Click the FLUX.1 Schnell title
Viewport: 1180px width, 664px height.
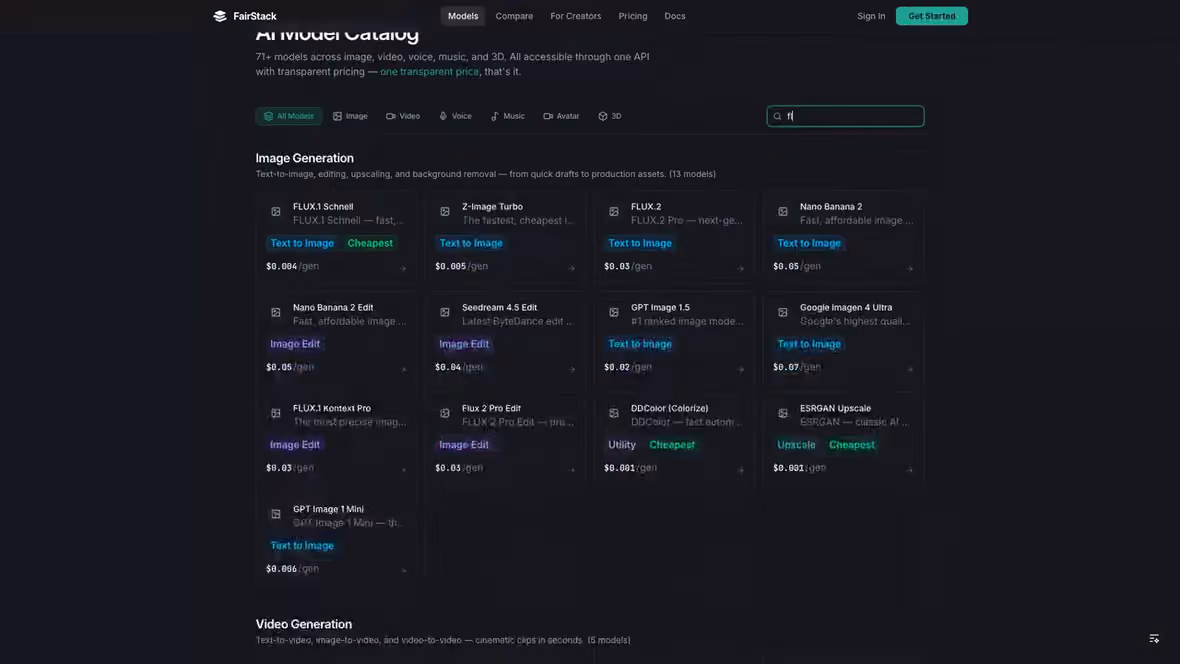point(323,206)
